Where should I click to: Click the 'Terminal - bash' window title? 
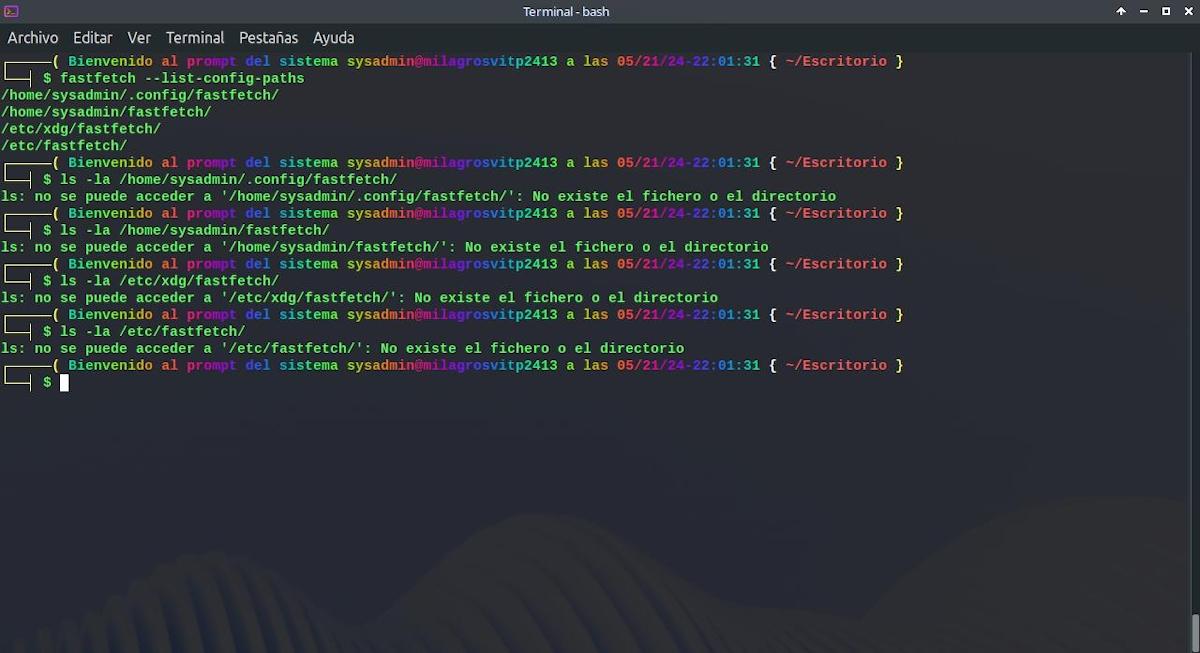(566, 11)
